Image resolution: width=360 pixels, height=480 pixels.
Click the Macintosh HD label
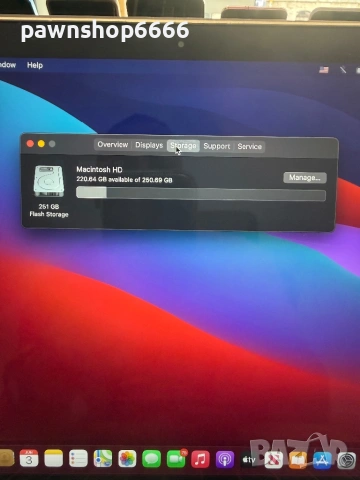click(x=99, y=169)
